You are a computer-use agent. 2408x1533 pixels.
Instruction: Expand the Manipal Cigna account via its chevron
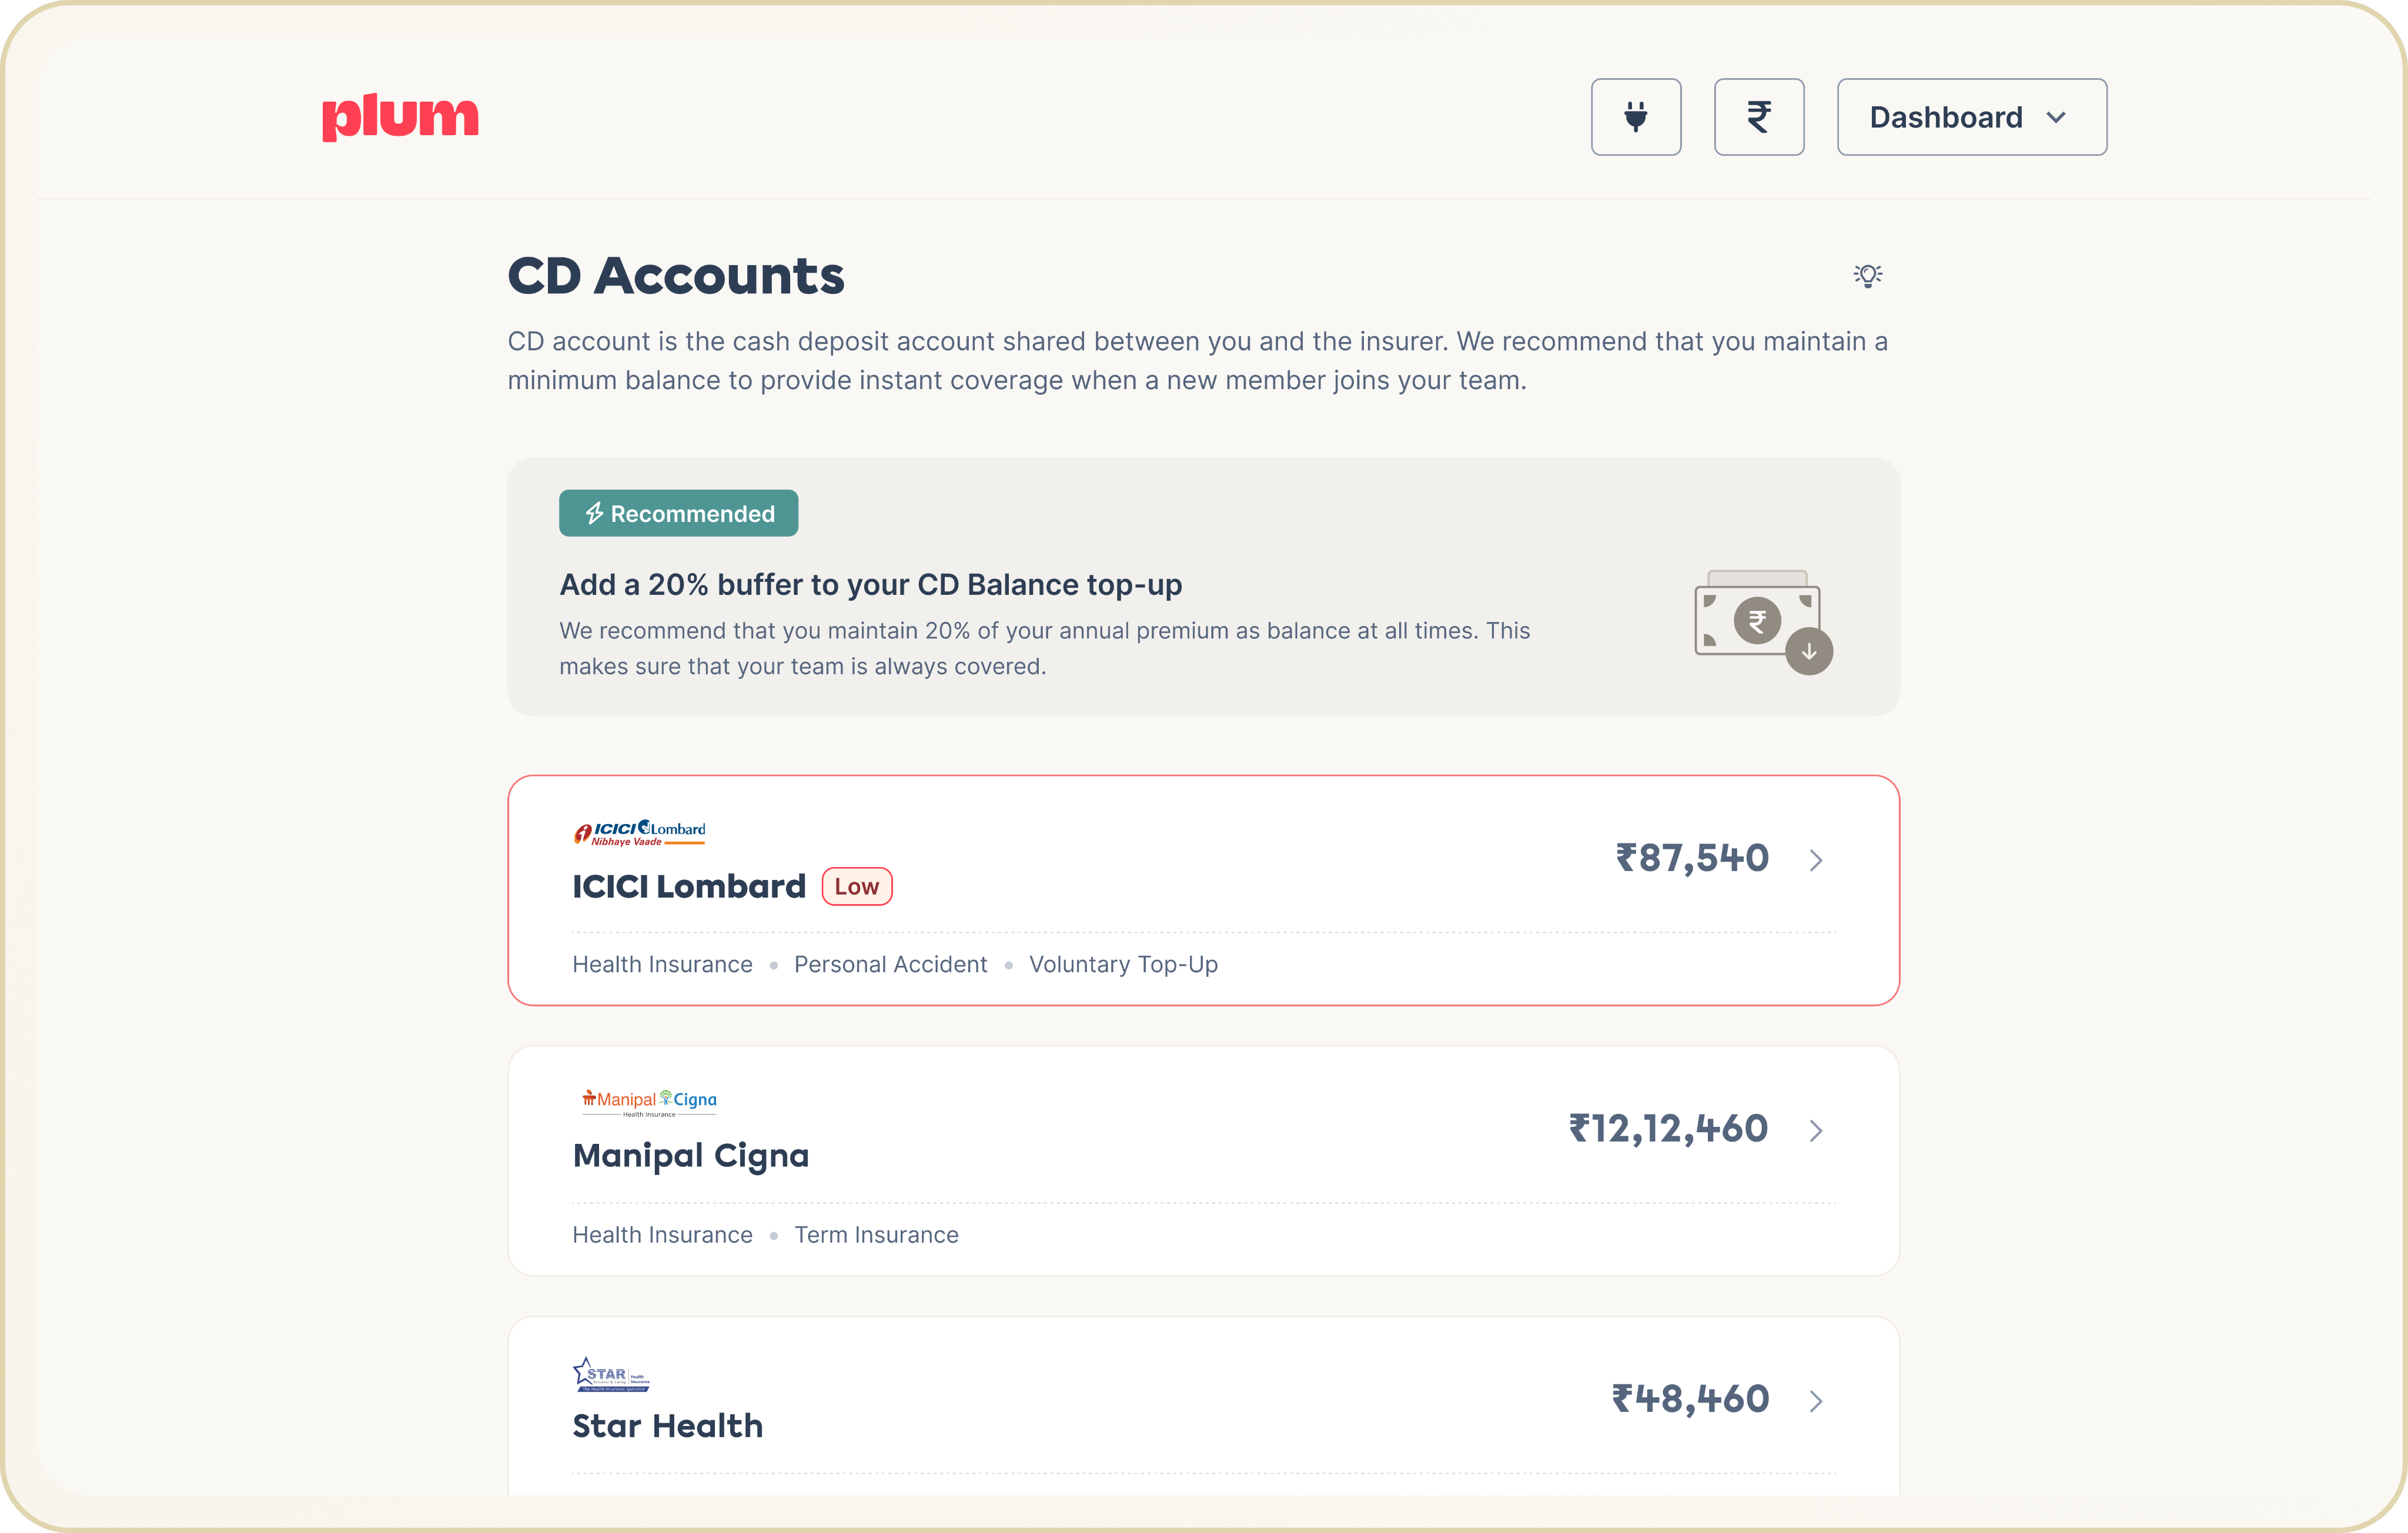tap(1817, 1131)
